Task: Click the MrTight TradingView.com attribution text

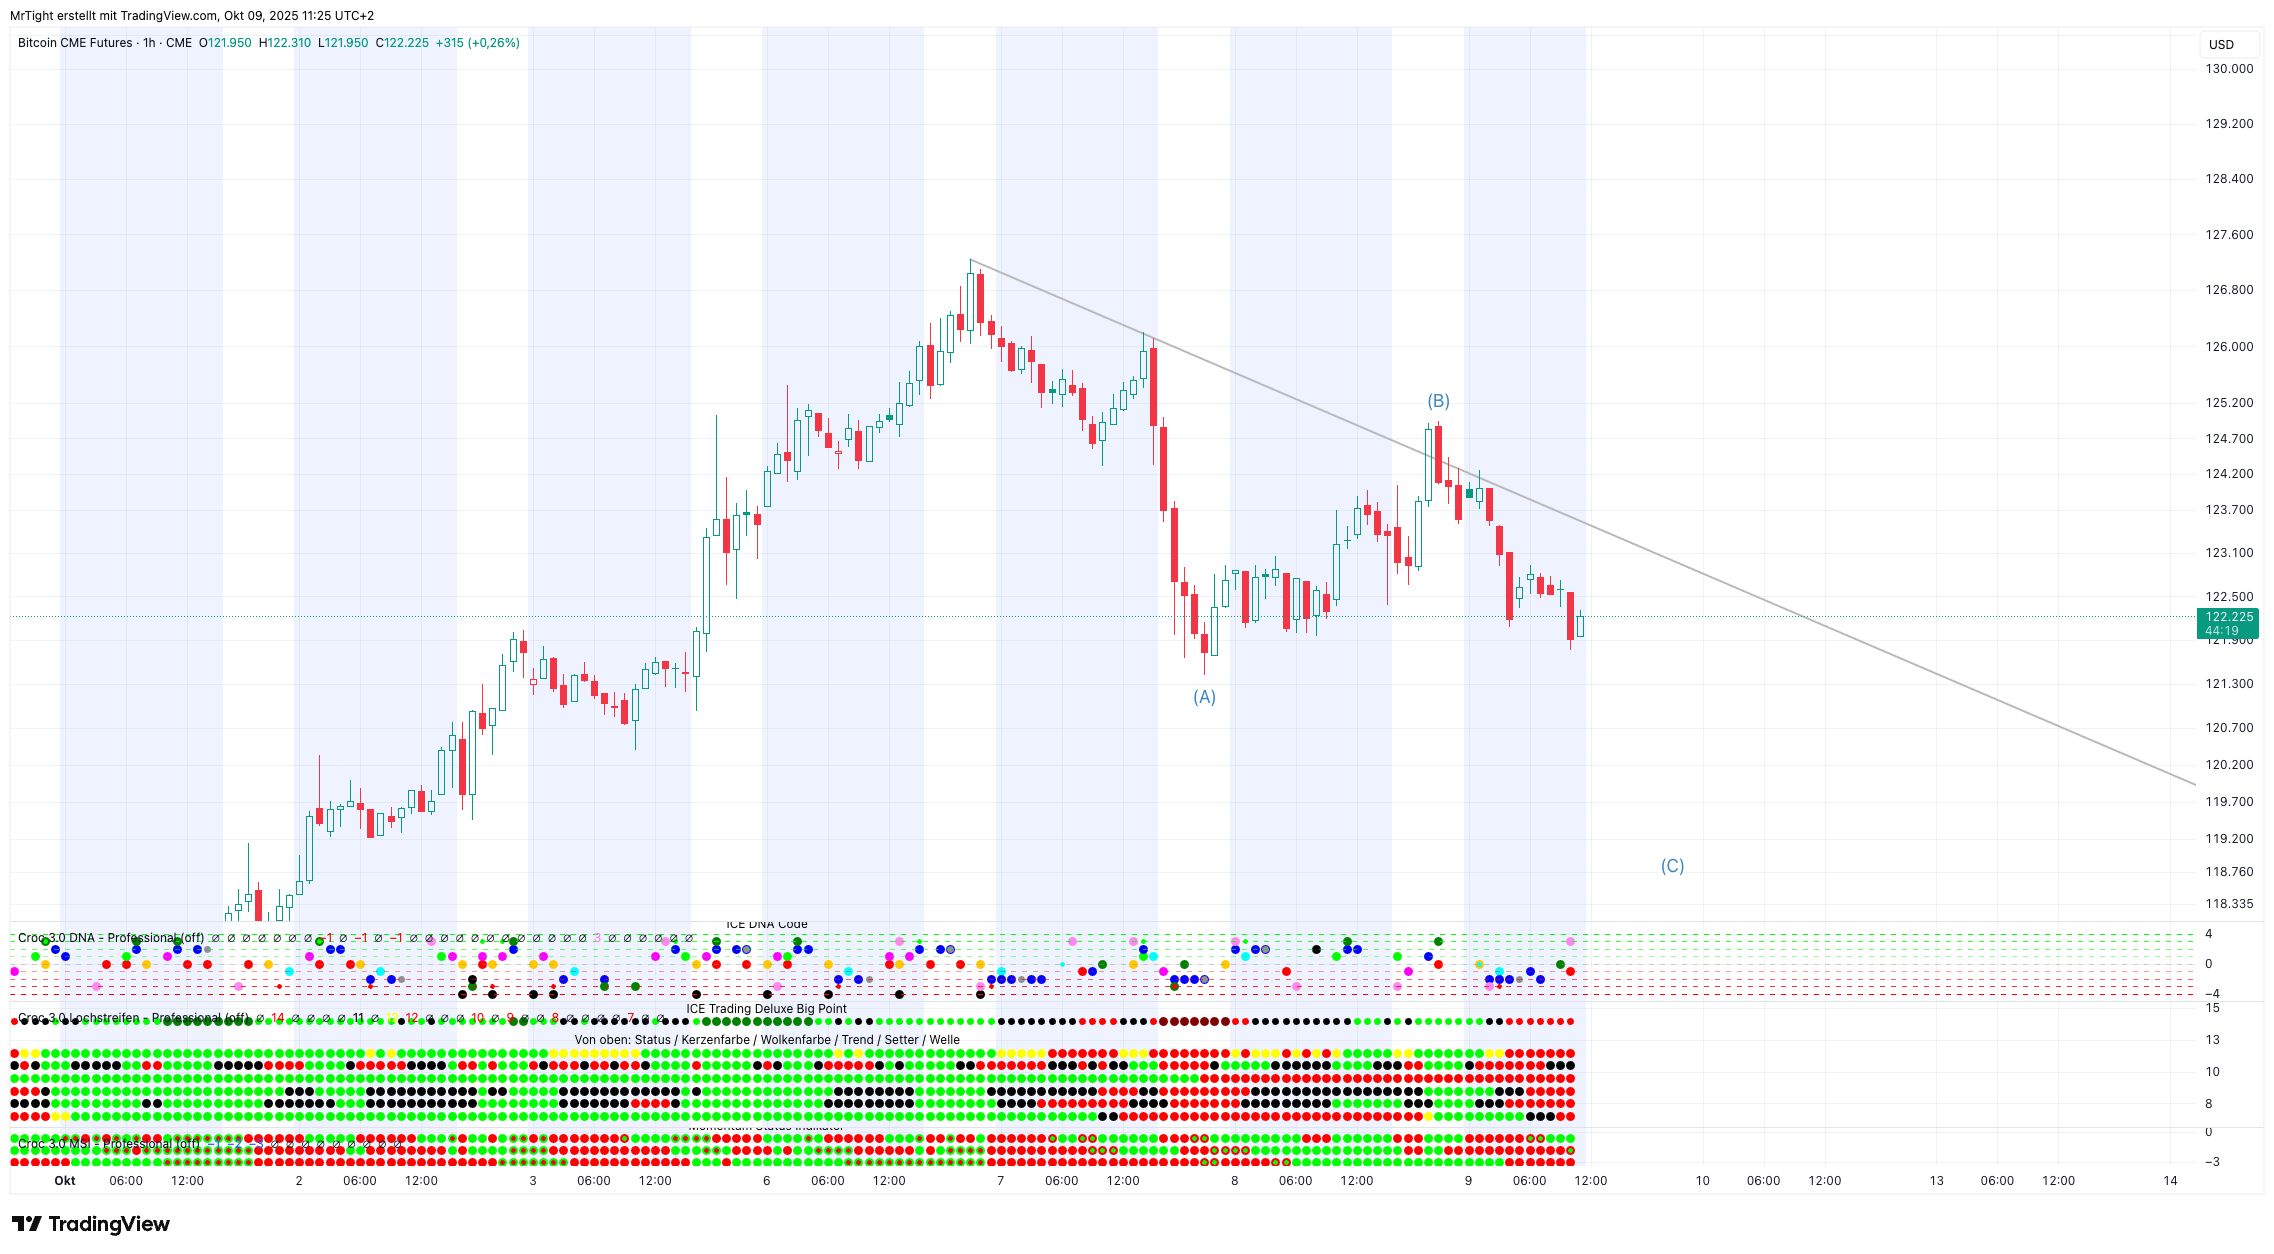Action: 192,15
